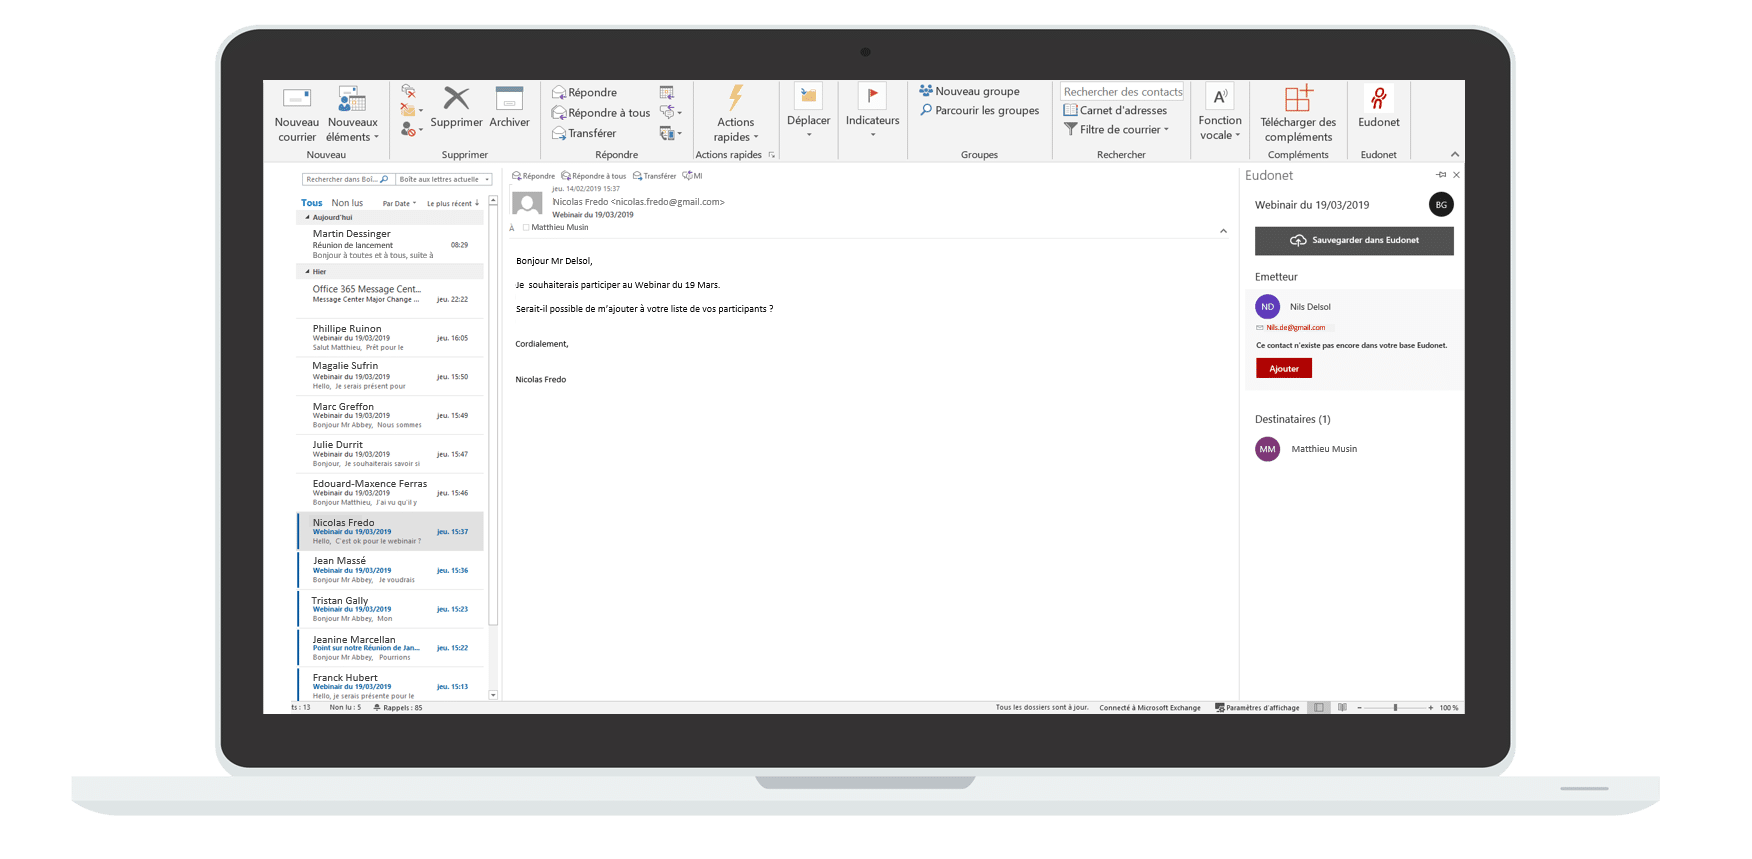Click the Déplacer folder icon
This screenshot has height=859, width=1752.
tap(808, 96)
